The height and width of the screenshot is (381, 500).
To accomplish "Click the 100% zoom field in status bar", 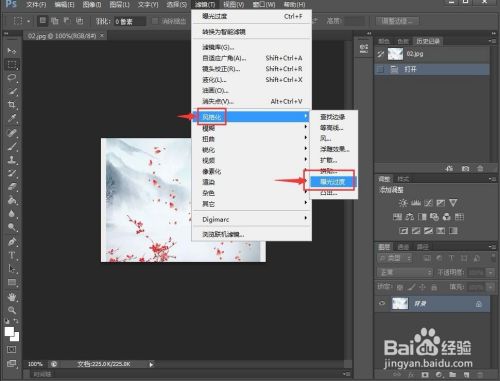I will click(x=35, y=364).
